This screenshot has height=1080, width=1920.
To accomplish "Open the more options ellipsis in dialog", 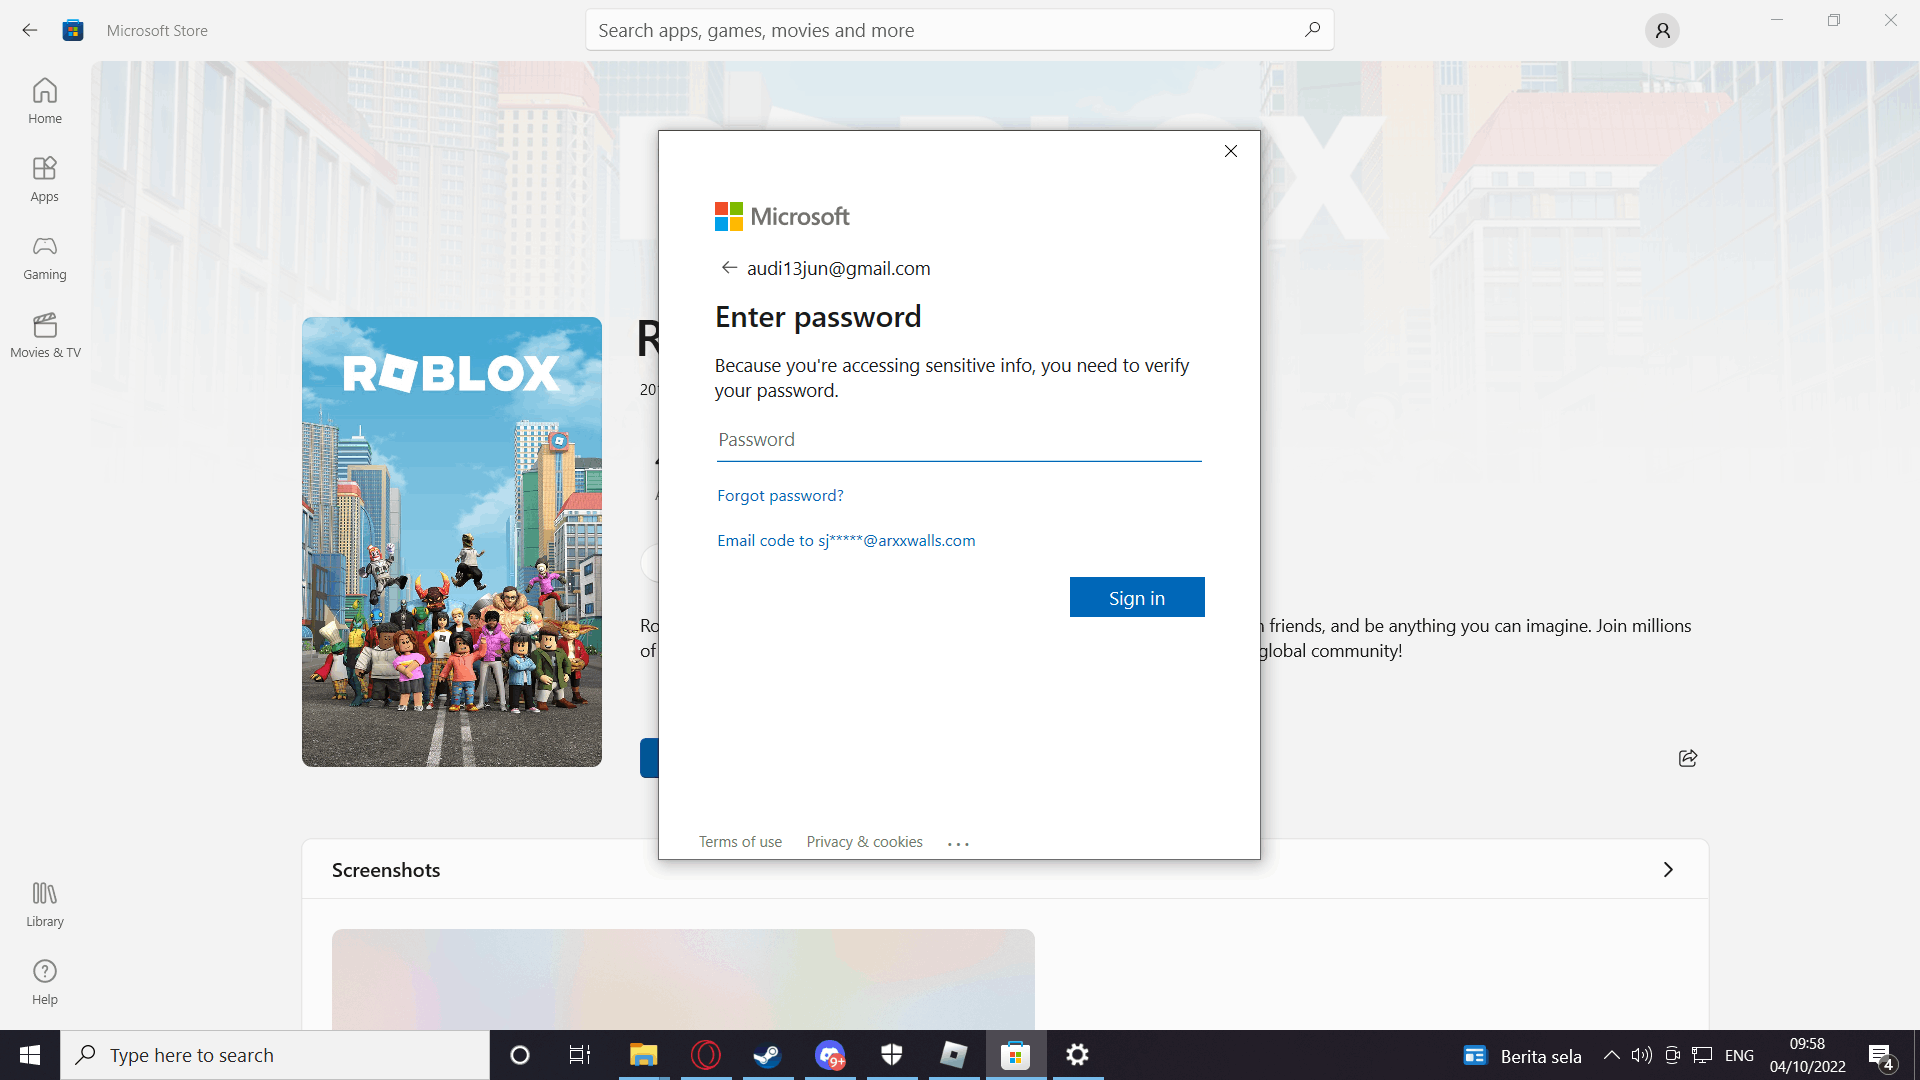I will click(958, 844).
